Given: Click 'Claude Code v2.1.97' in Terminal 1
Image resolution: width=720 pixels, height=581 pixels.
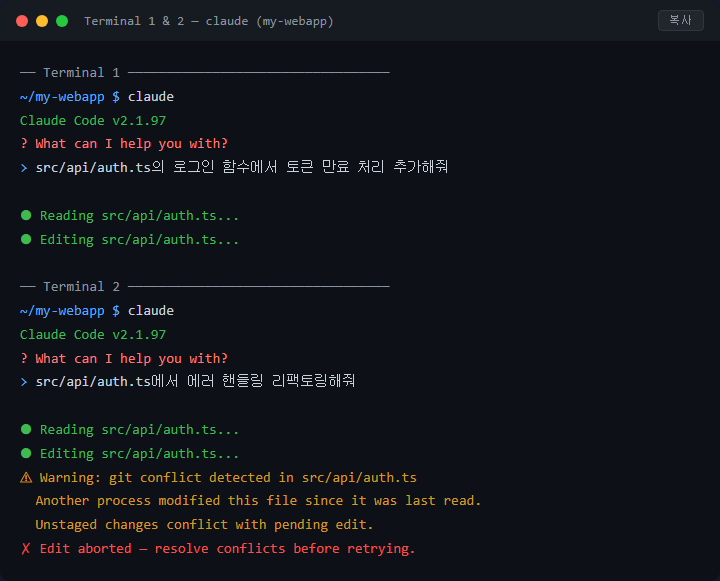Looking at the screenshot, I should tap(93, 120).
